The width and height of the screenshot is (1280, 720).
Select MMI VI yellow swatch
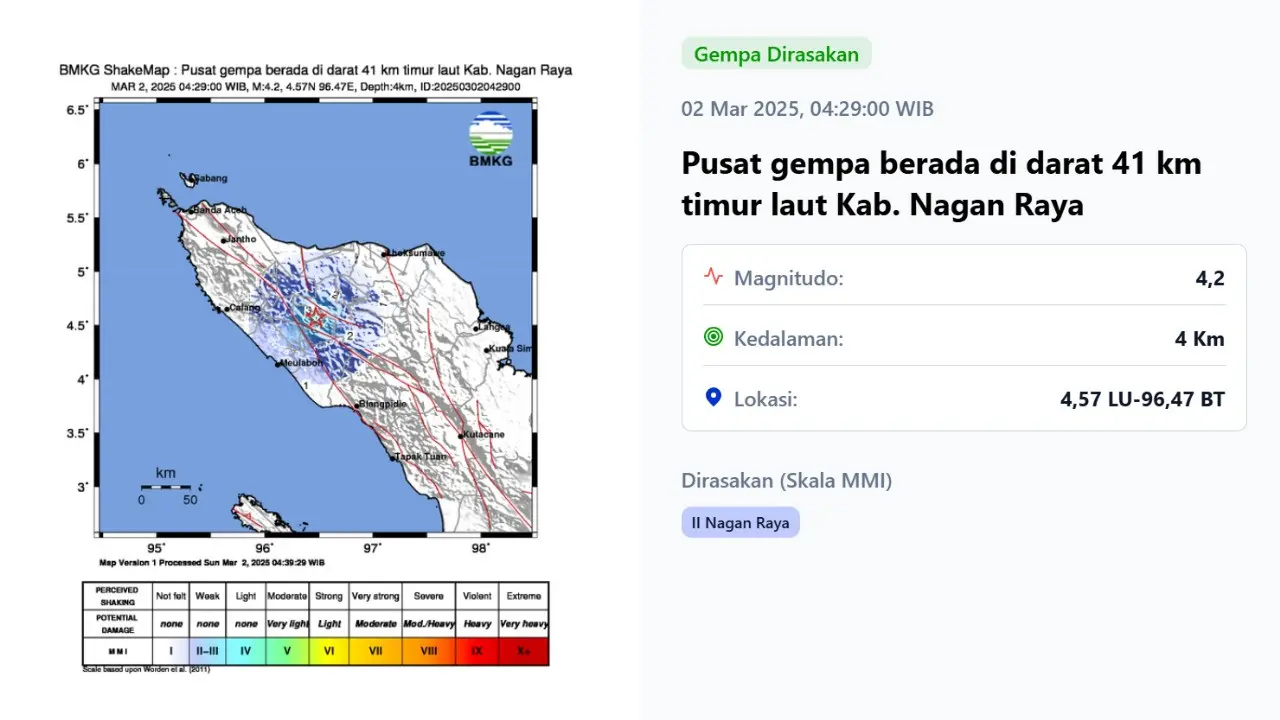pyautogui.click(x=329, y=650)
